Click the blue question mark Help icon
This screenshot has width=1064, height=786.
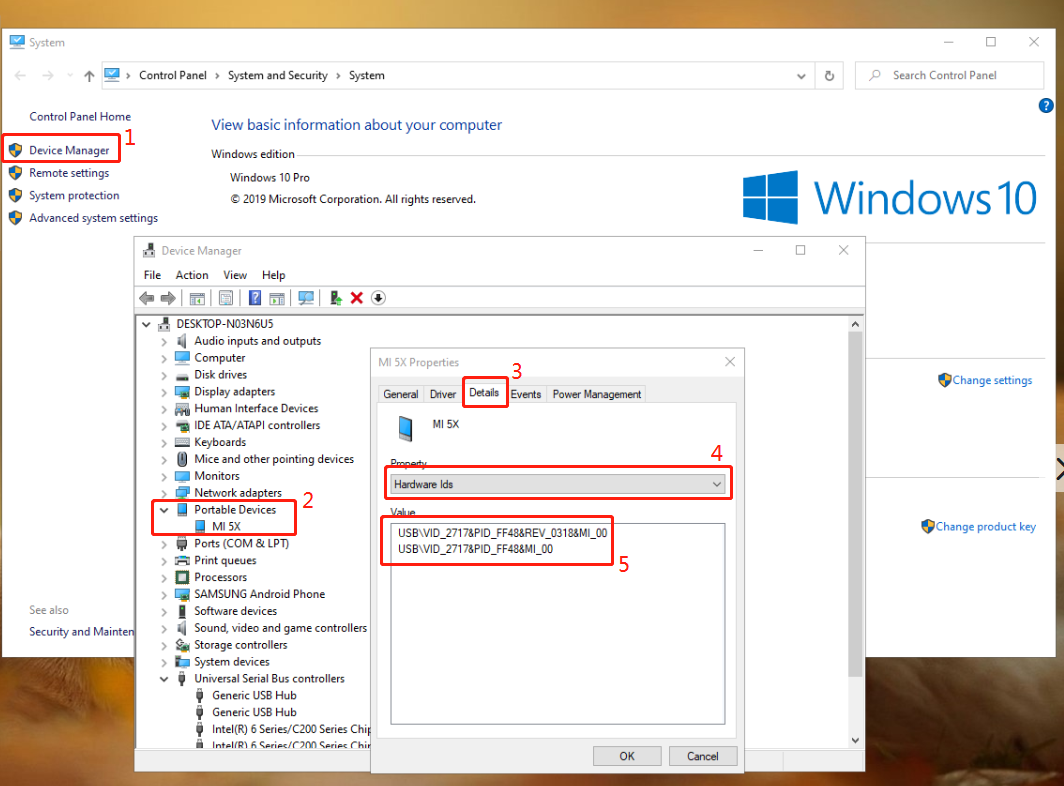click(x=255, y=298)
